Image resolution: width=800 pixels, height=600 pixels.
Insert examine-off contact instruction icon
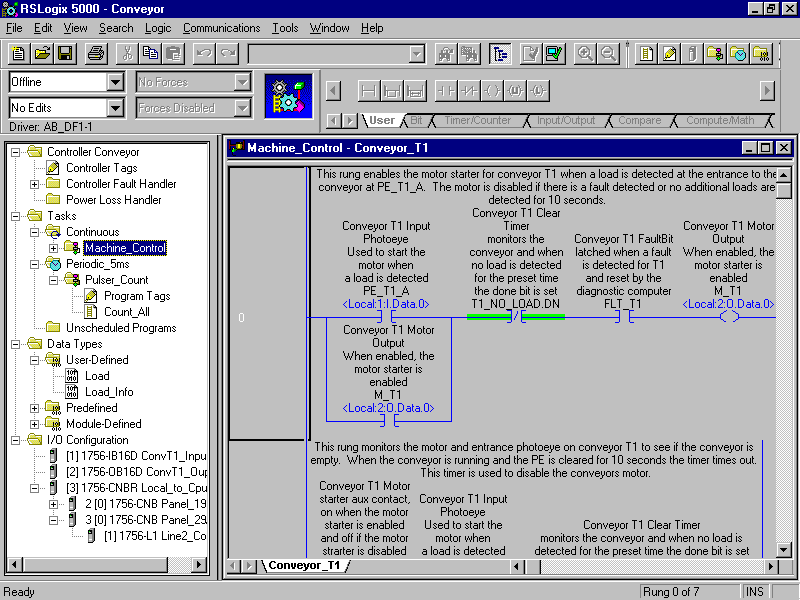pos(469,91)
